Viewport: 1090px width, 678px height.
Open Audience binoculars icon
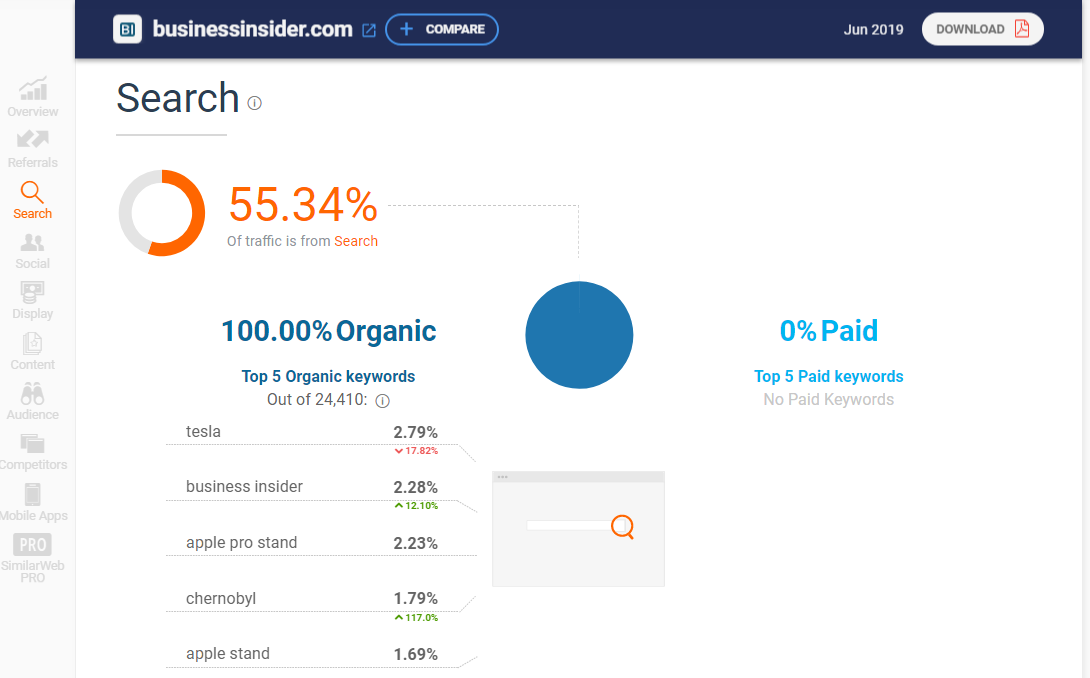pos(32,394)
